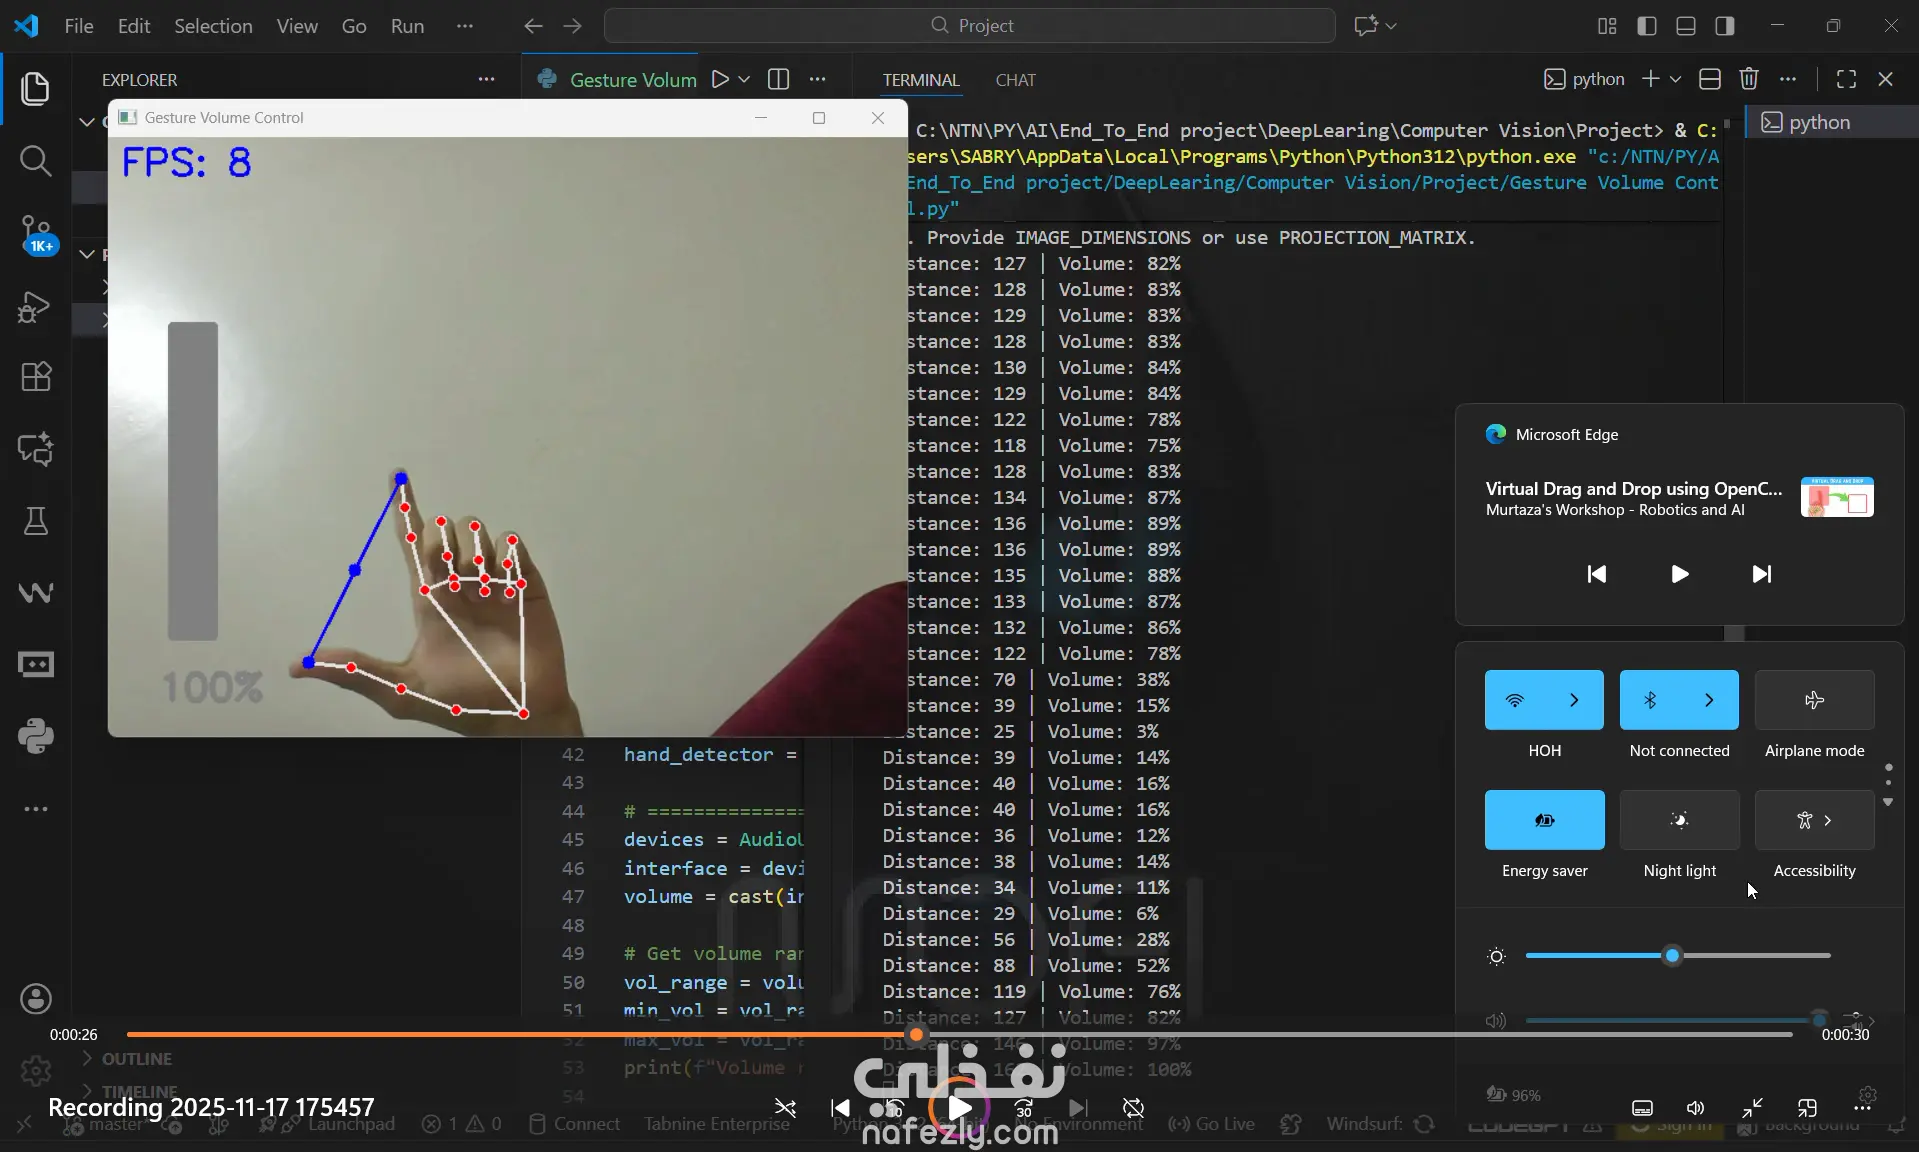
Task: Toggle repeat in the video player
Action: pos(1133,1108)
